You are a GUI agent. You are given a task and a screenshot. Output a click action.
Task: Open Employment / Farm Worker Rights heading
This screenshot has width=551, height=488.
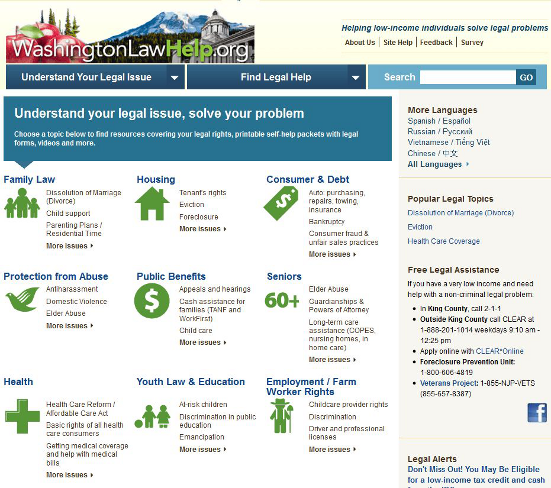pyautogui.click(x=311, y=387)
